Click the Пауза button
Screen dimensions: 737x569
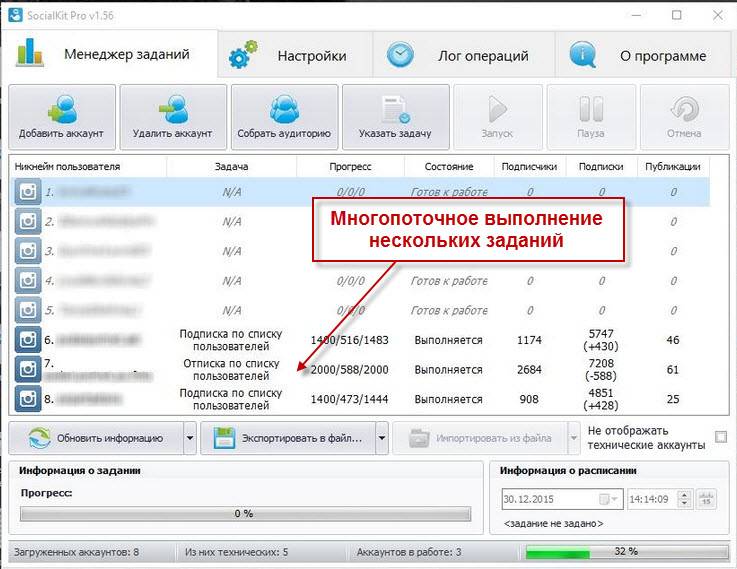(x=591, y=117)
